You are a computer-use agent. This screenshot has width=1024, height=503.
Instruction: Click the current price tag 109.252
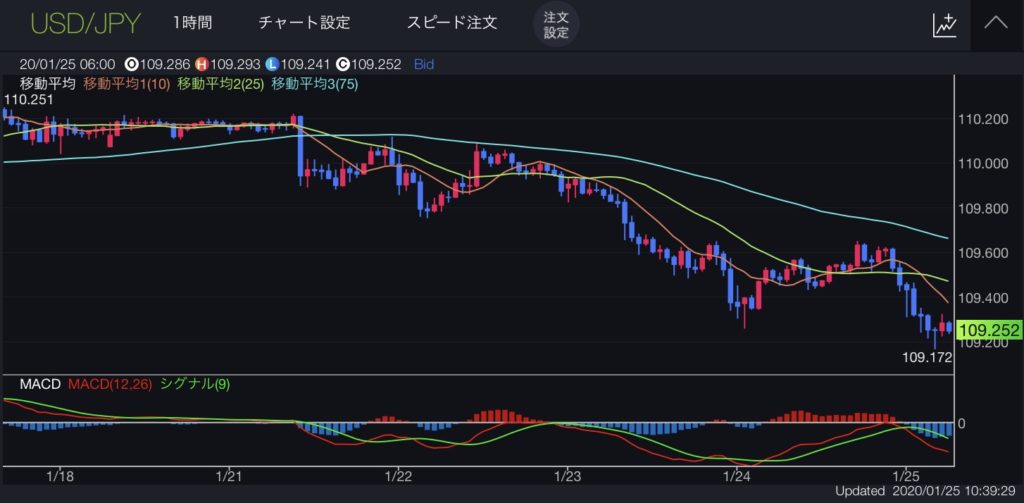pyautogui.click(x=989, y=331)
